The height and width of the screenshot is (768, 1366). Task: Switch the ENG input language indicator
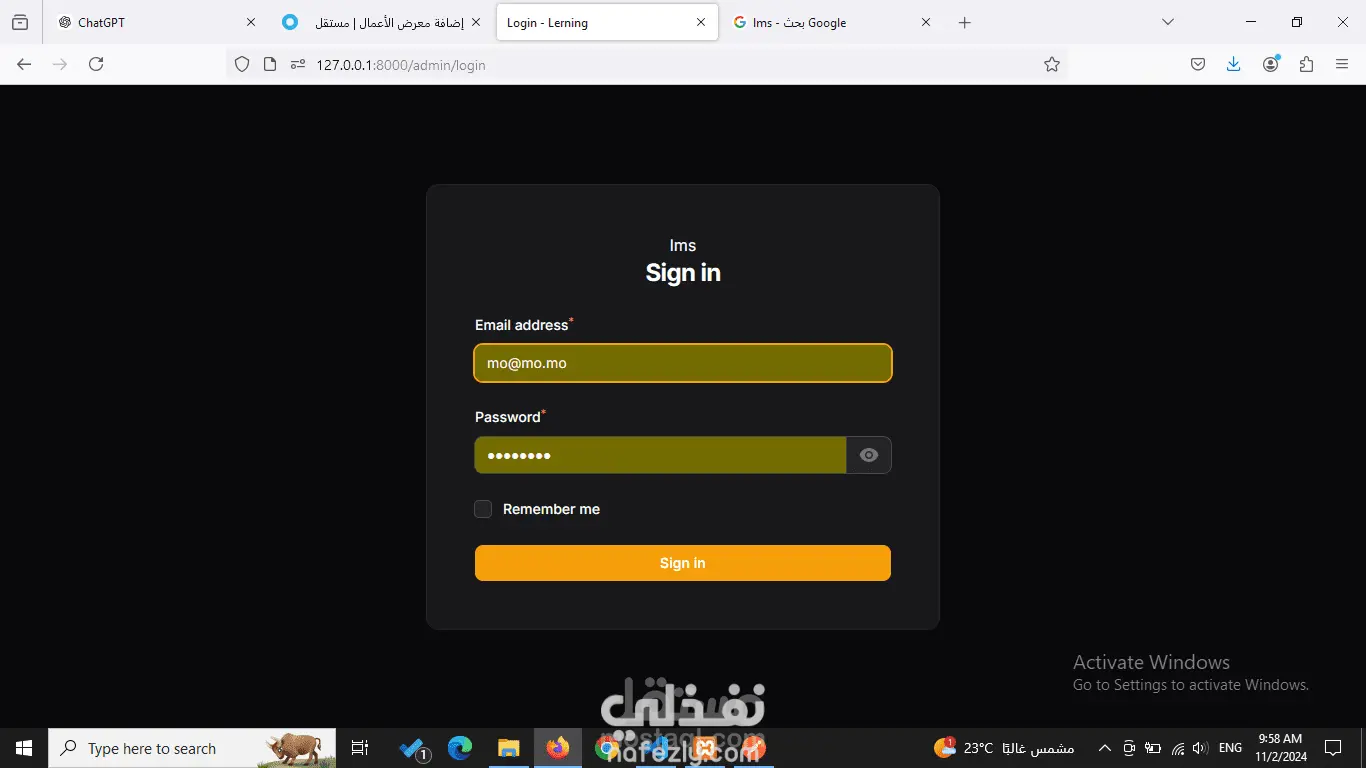point(1231,748)
